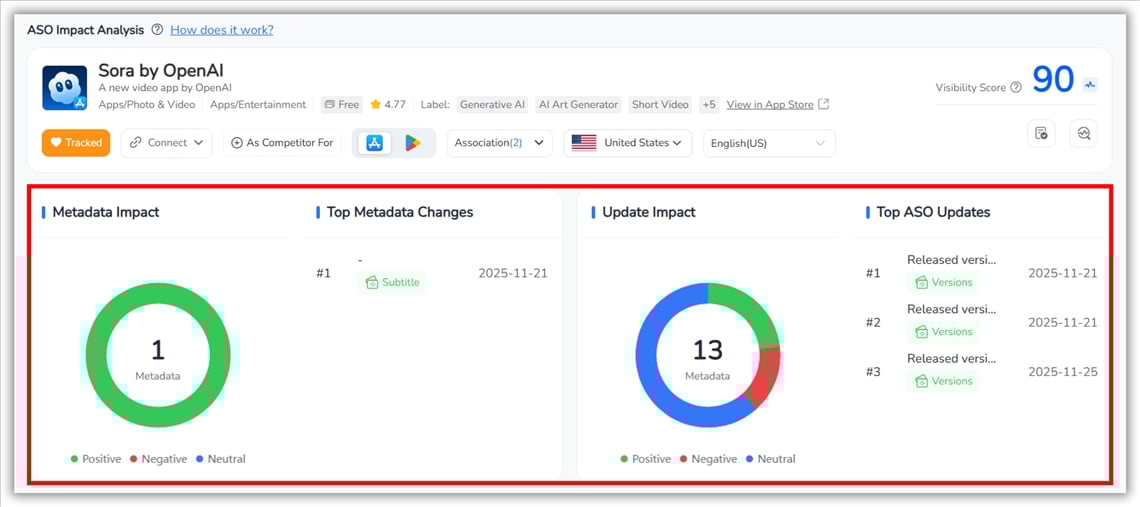The width and height of the screenshot is (1140, 507).
Task: Open the report settings icon button
Action: pyautogui.click(x=1041, y=133)
